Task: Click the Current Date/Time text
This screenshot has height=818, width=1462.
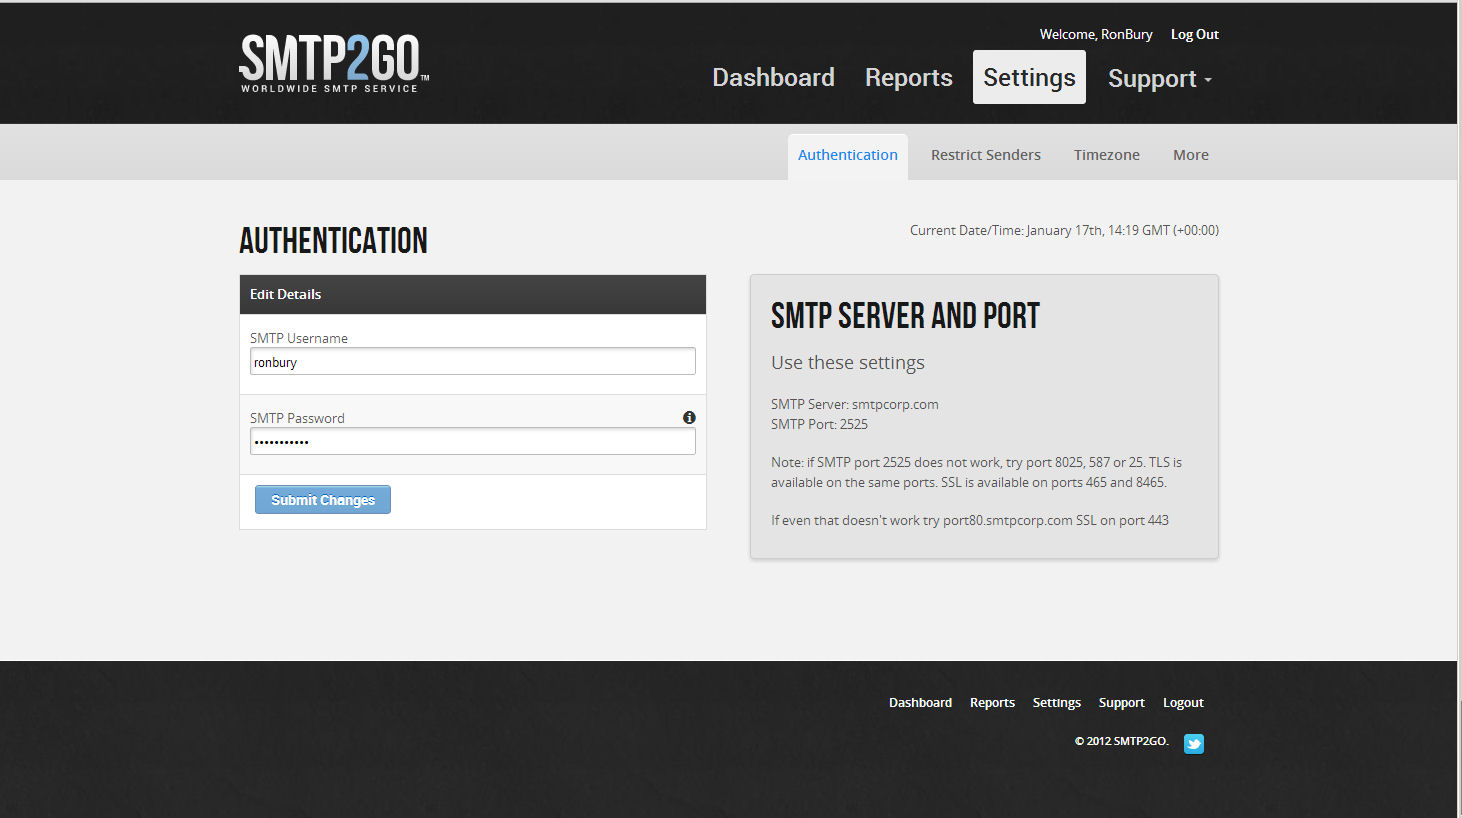Action: click(x=1064, y=230)
